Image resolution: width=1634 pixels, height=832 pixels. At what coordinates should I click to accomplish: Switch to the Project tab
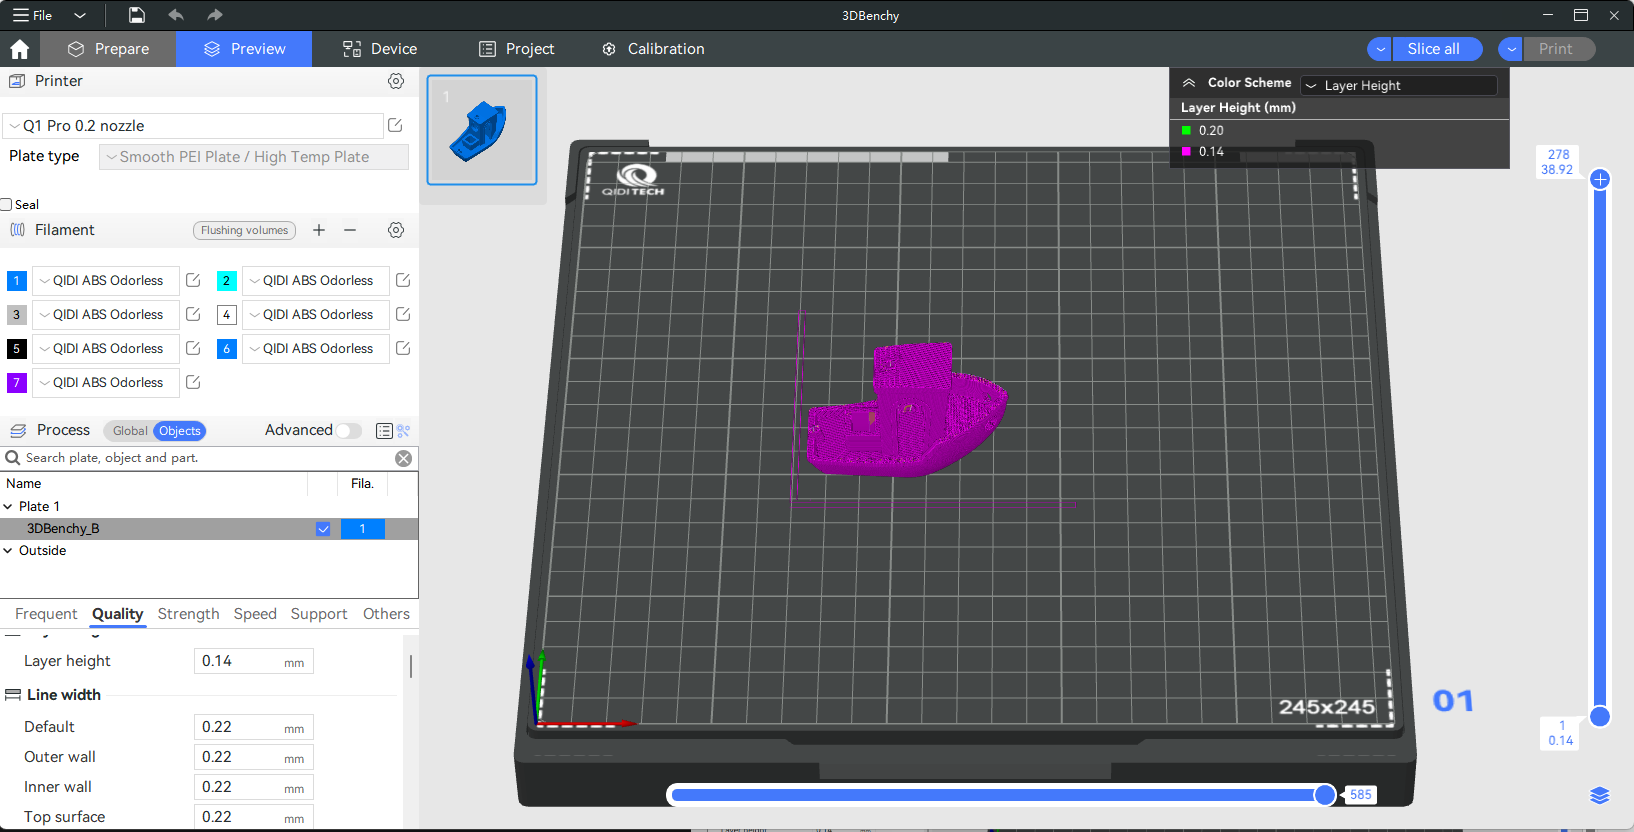[x=516, y=49]
